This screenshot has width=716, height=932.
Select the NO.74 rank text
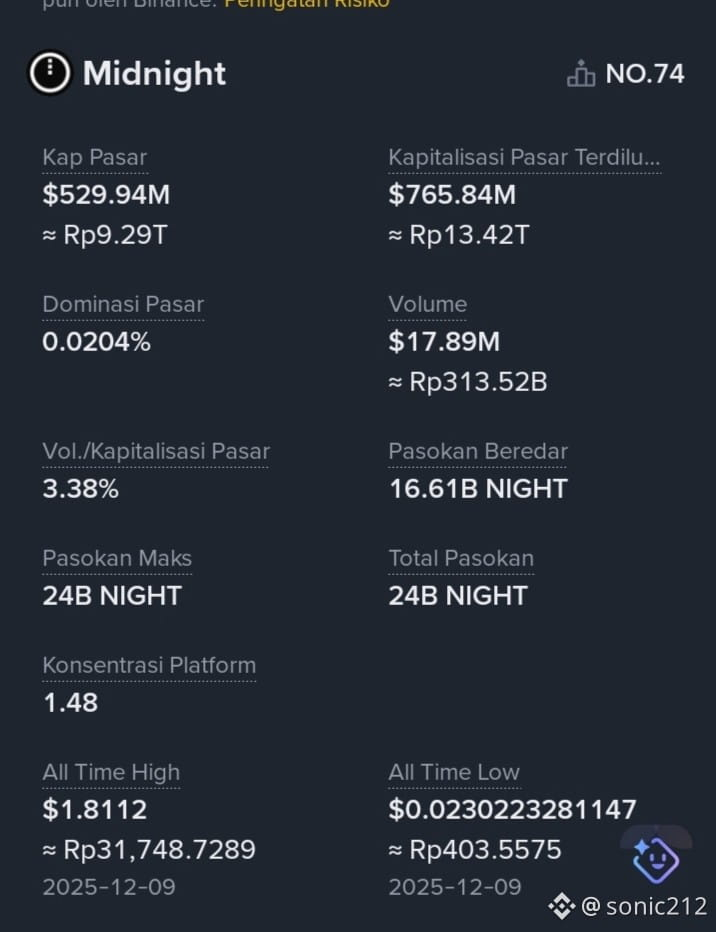(x=645, y=74)
